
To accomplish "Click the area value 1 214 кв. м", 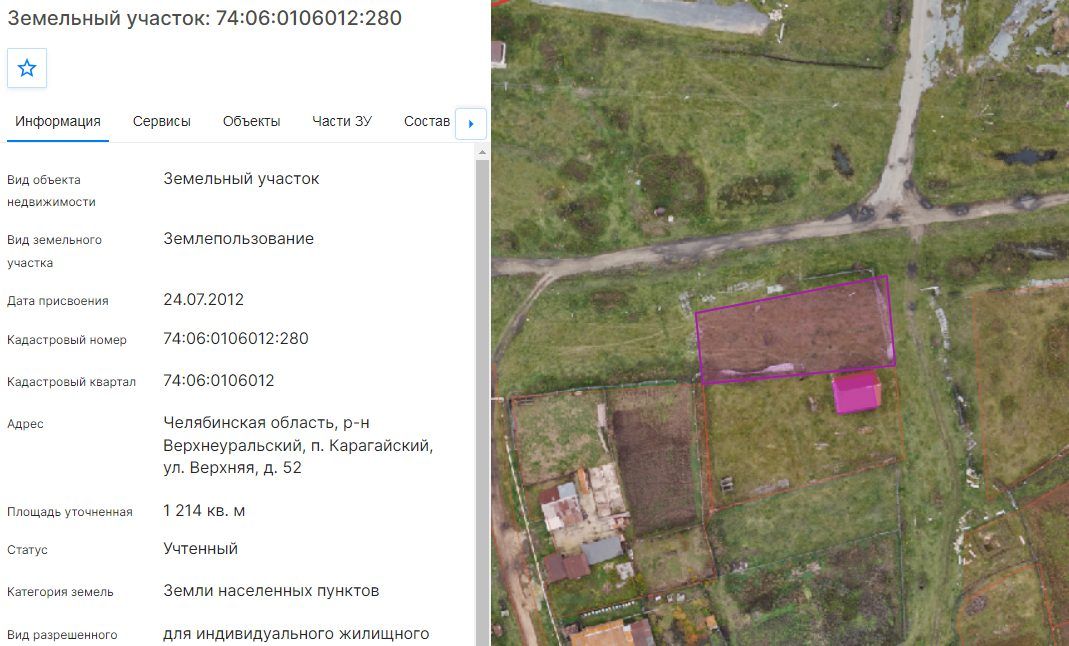I will [x=204, y=510].
